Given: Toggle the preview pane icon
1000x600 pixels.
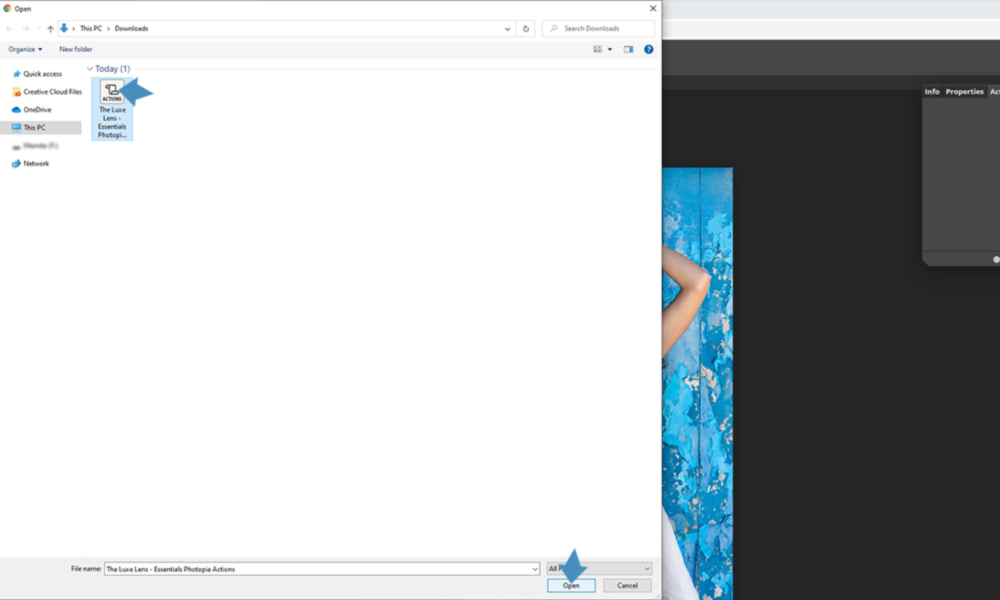Looking at the screenshot, I should [628, 49].
